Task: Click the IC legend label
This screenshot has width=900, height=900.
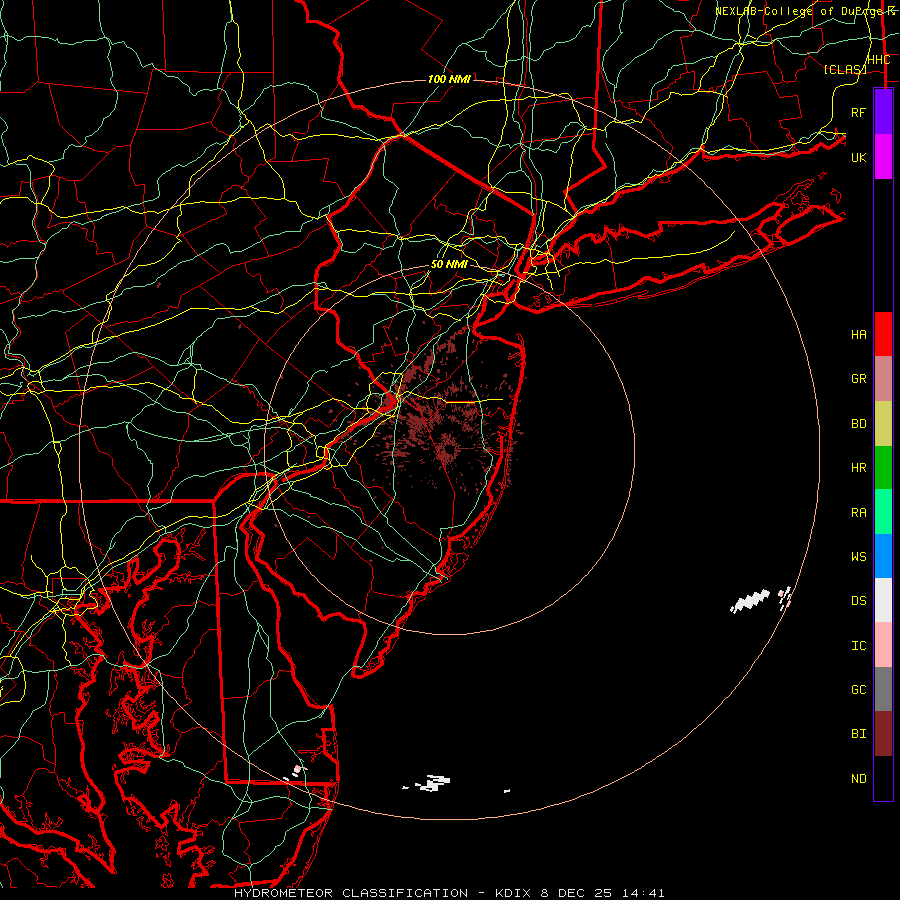Action: tap(858, 646)
